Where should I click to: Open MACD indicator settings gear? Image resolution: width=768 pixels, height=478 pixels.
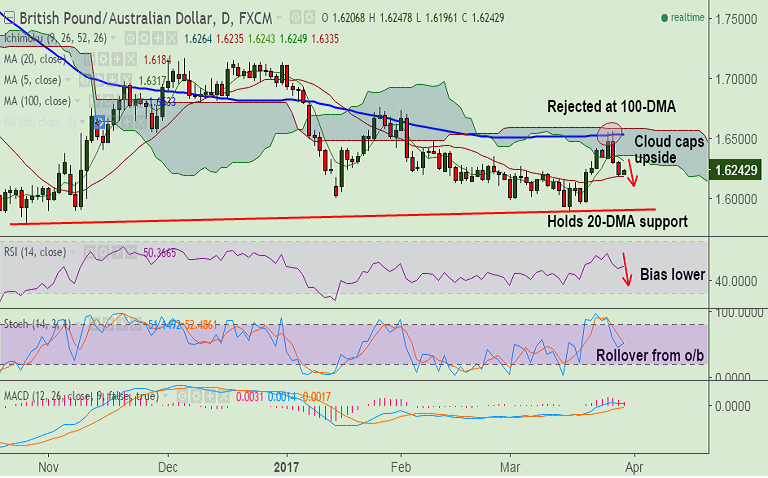[196, 396]
